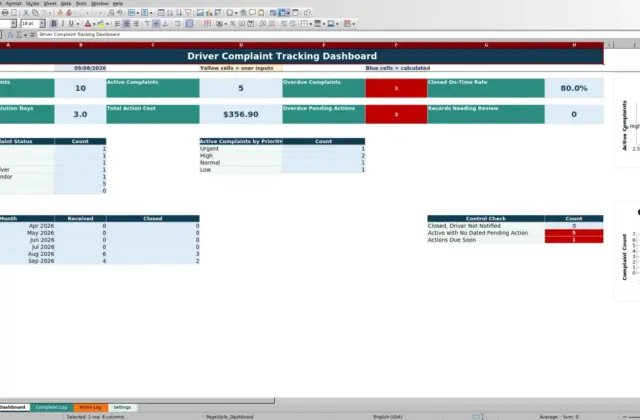Image resolution: width=640 pixels, height=420 pixels.
Task: Open the Insert Row dropdown arrow
Action: [x=138, y=13]
